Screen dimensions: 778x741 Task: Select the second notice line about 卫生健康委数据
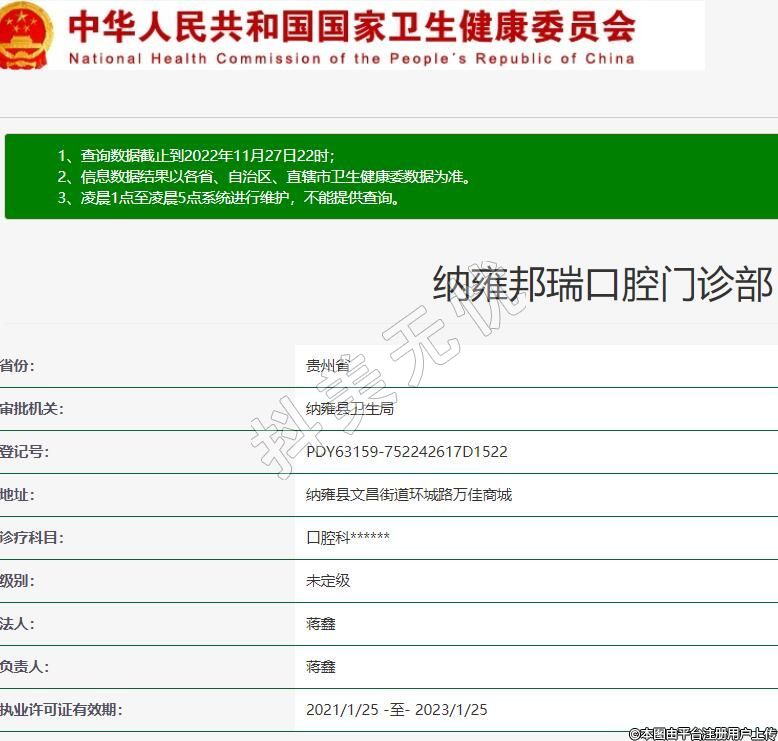coord(264,176)
